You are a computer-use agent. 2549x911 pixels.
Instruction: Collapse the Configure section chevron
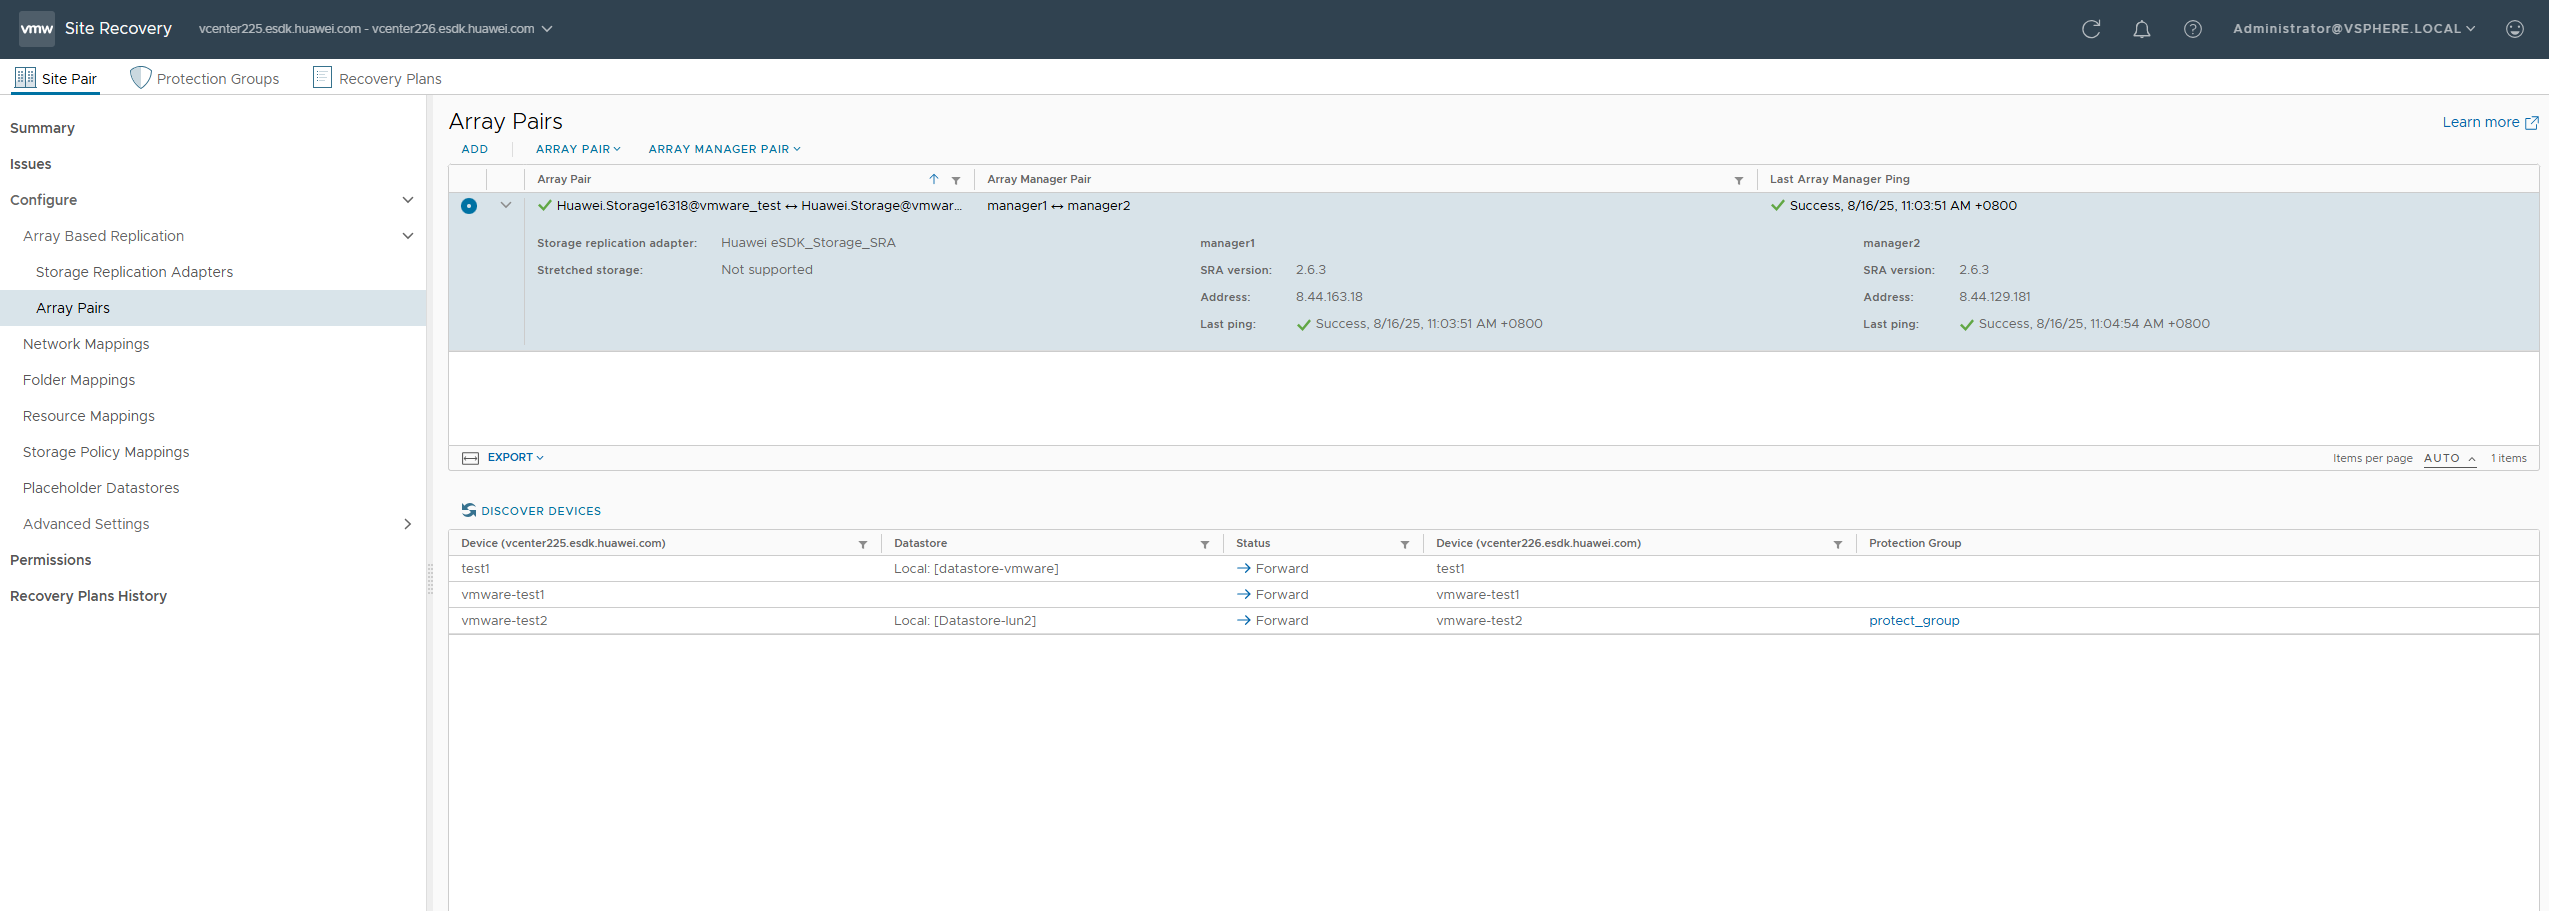pyautogui.click(x=407, y=200)
